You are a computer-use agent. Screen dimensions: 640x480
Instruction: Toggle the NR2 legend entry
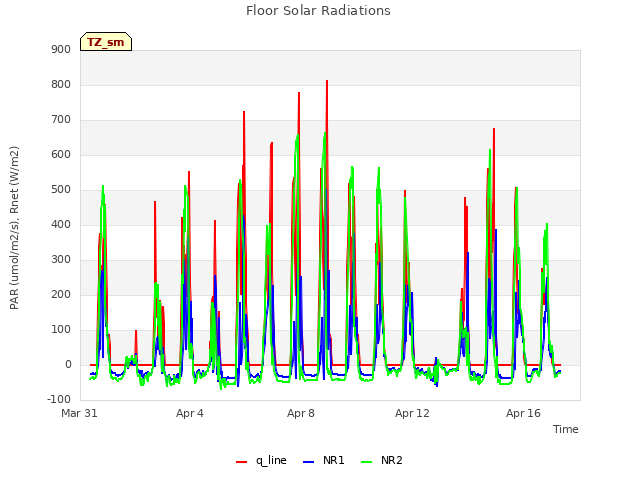tap(382, 460)
